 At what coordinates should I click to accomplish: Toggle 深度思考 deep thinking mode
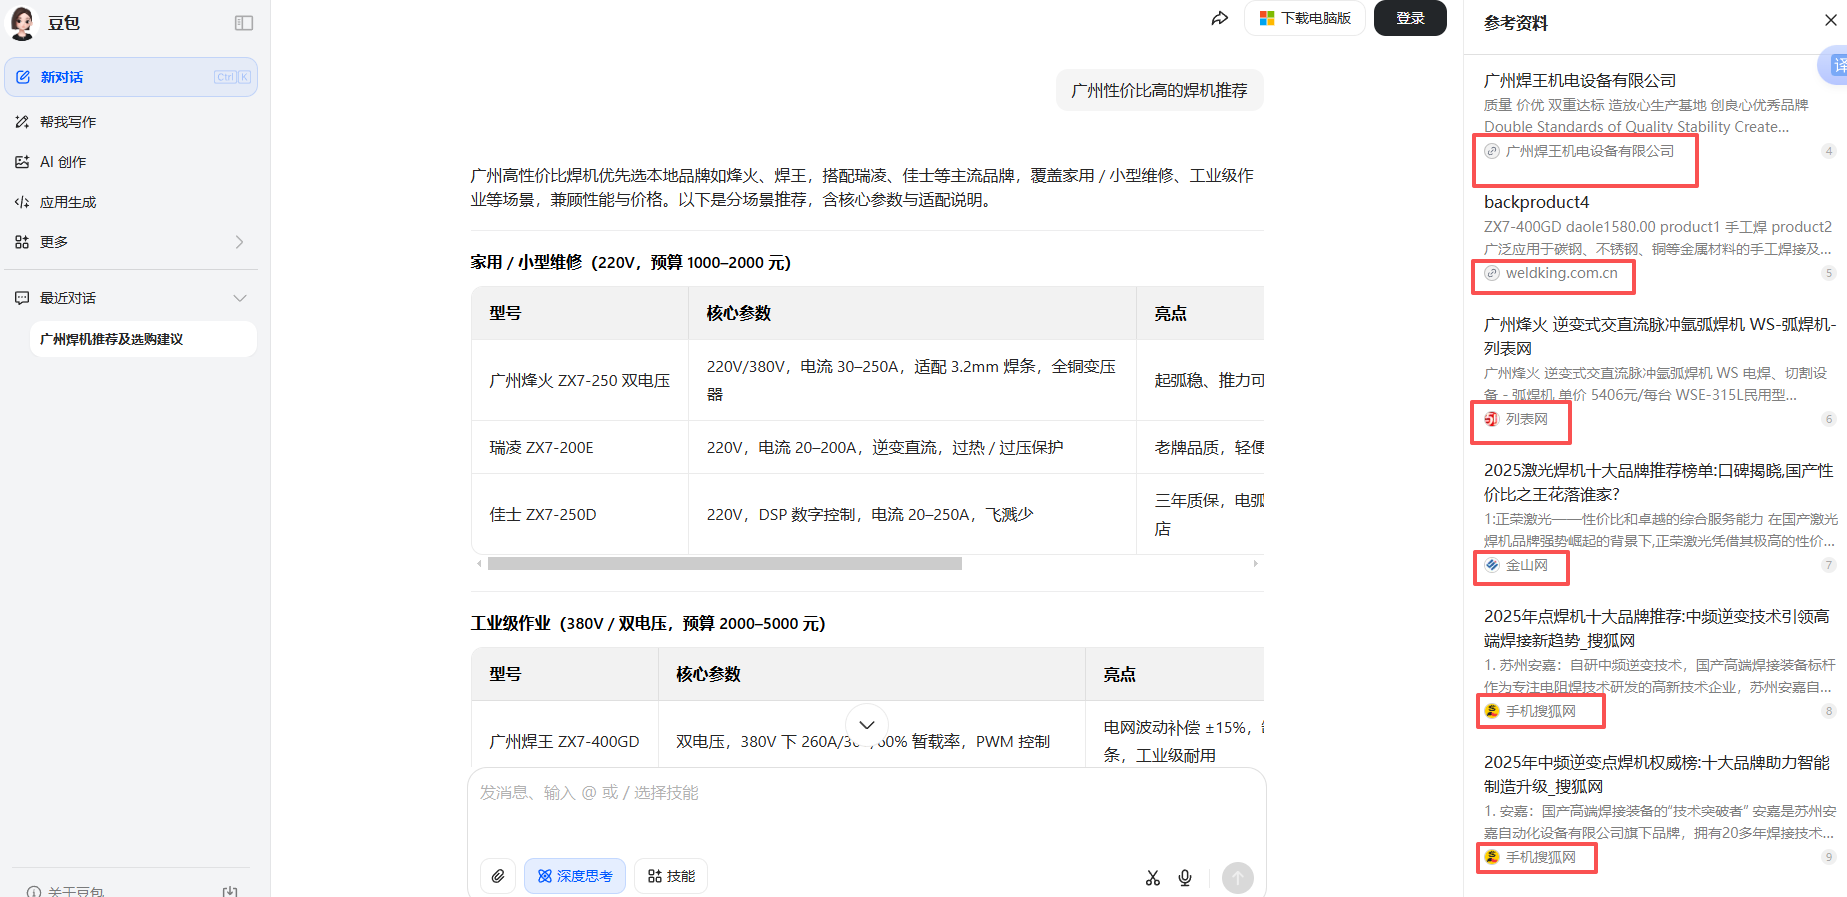click(x=575, y=876)
